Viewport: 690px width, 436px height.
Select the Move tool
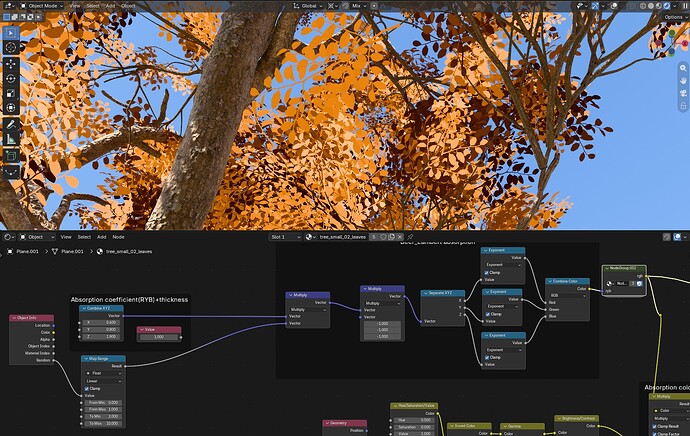(11, 64)
